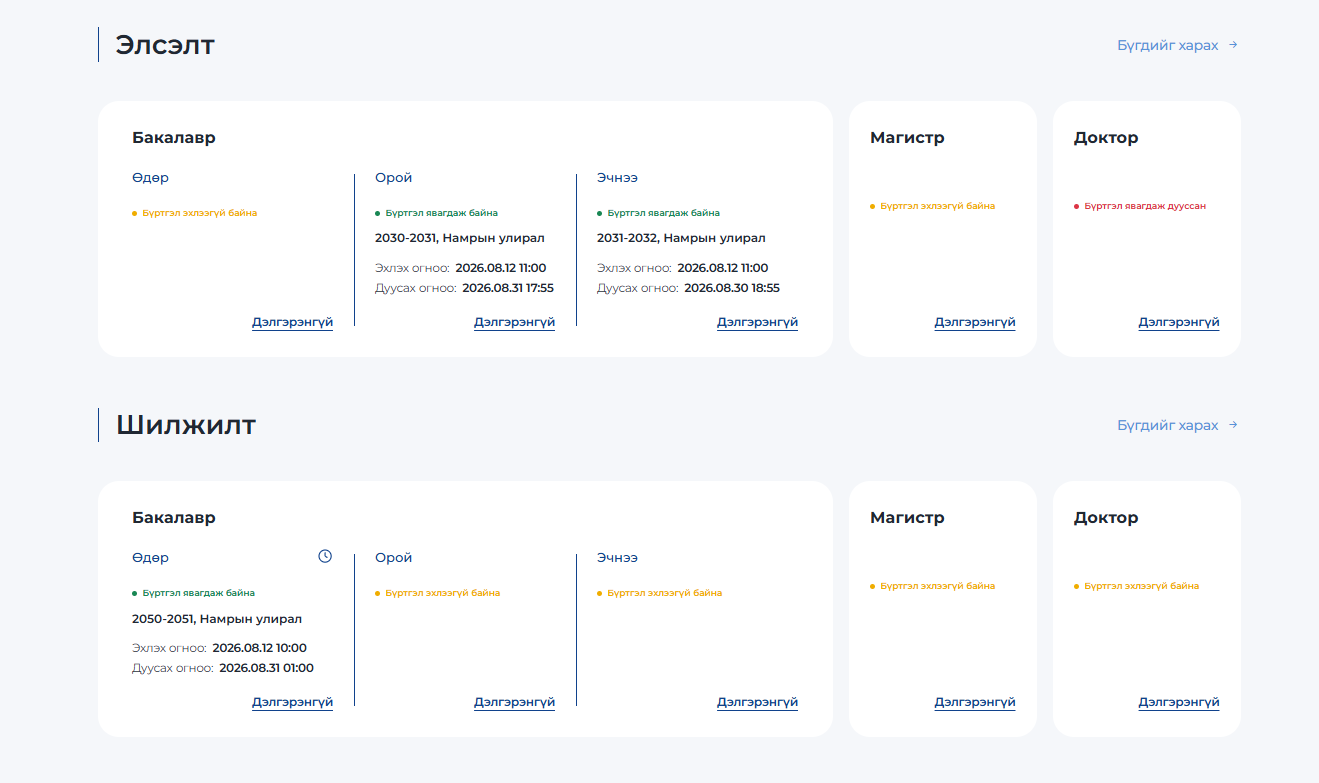Click Өдөр column label in Элсэлт Бакалавр
This screenshot has width=1319, height=783.
coord(150,178)
